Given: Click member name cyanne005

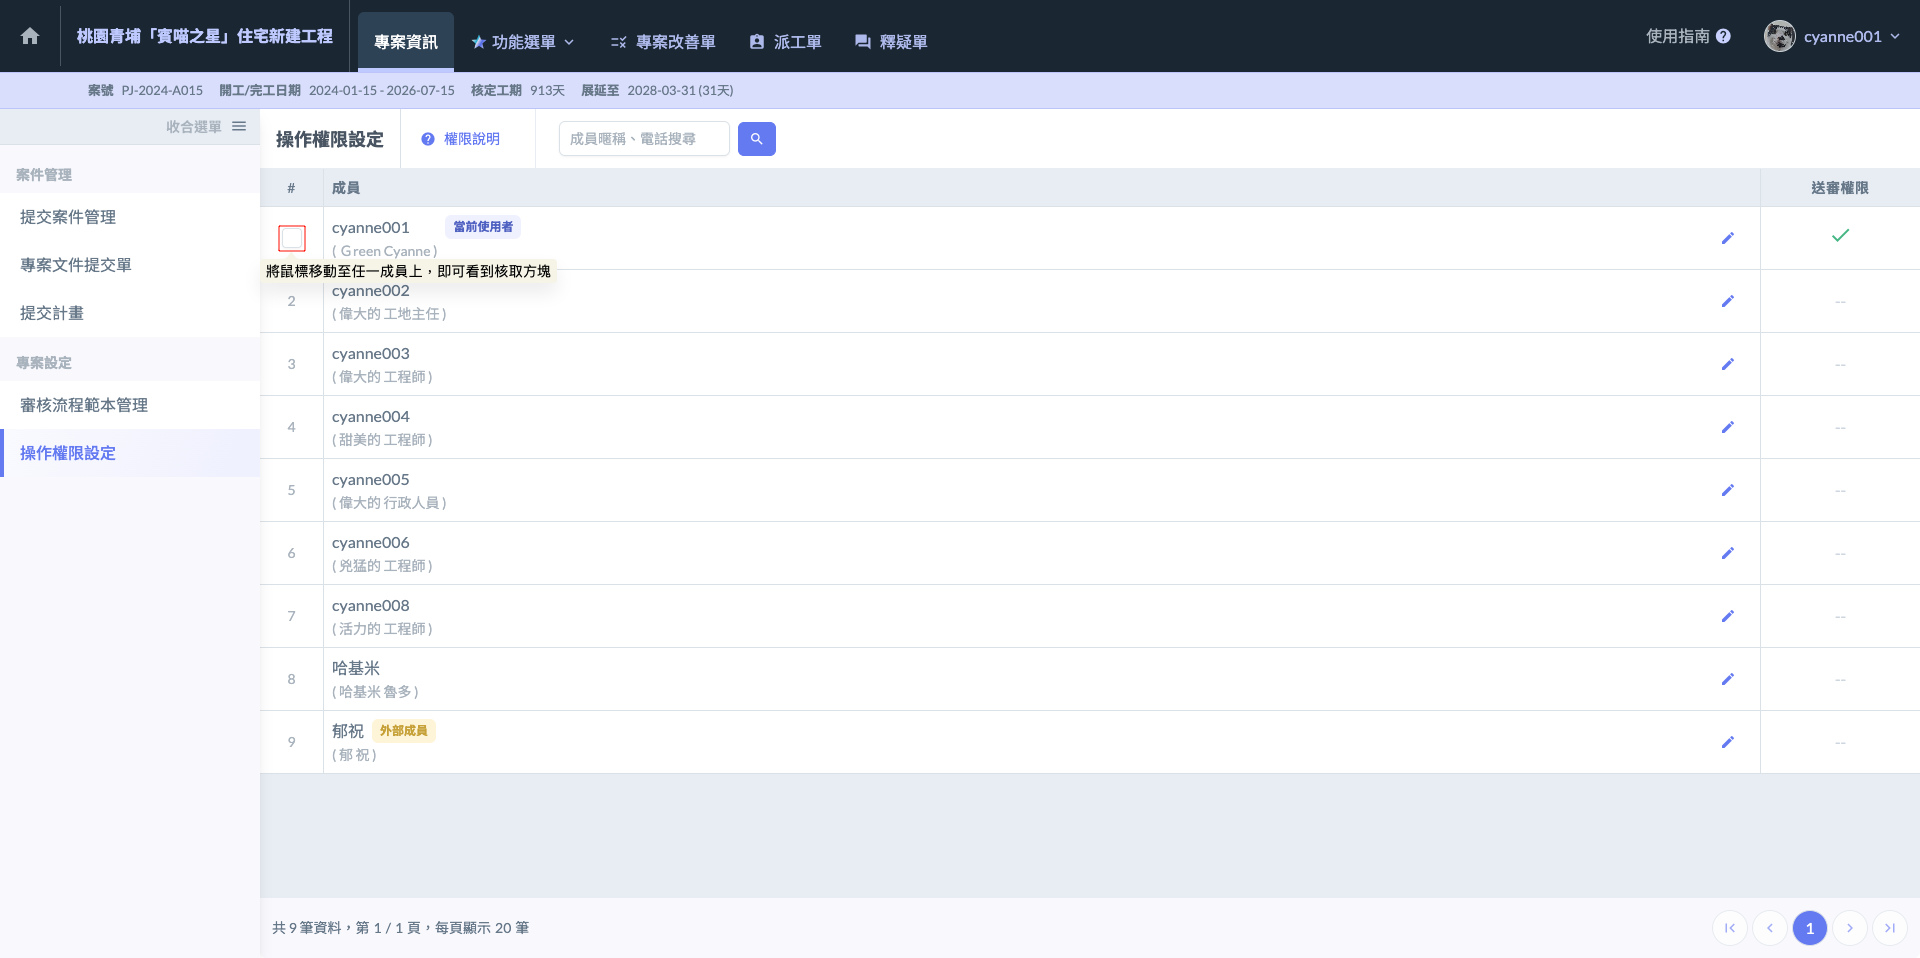Looking at the screenshot, I should [x=371, y=480].
